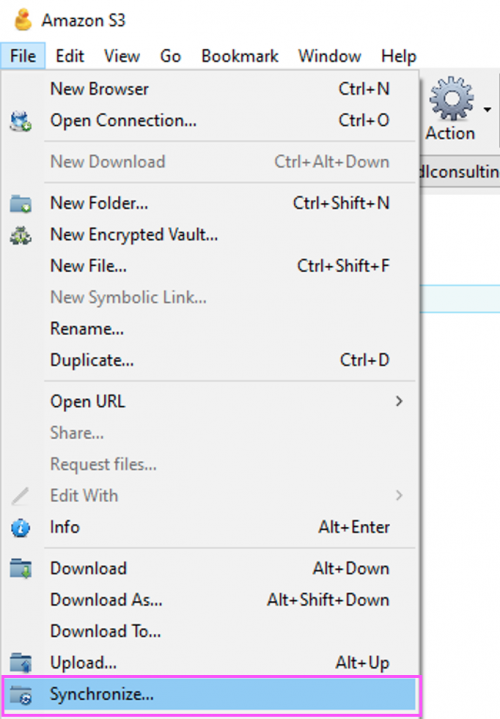Click the New Encrypted Vault icon
The width and height of the screenshot is (500, 719).
click(x=21, y=235)
